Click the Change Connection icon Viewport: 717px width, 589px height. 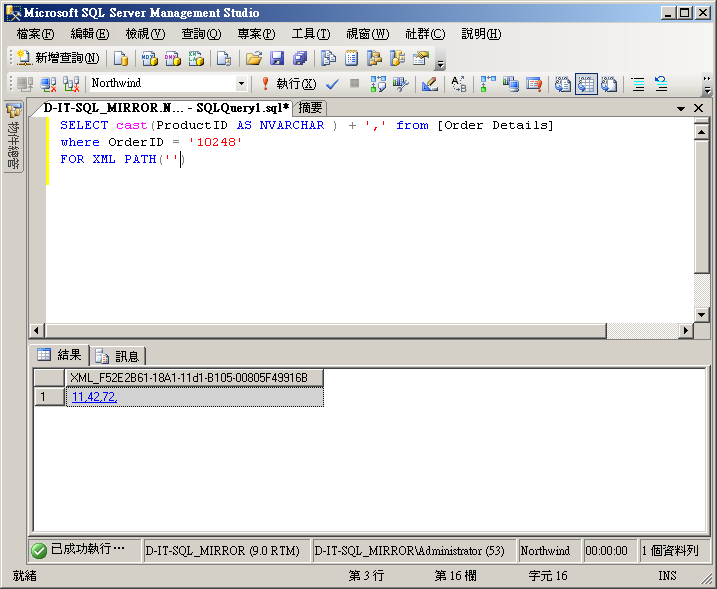[71, 84]
